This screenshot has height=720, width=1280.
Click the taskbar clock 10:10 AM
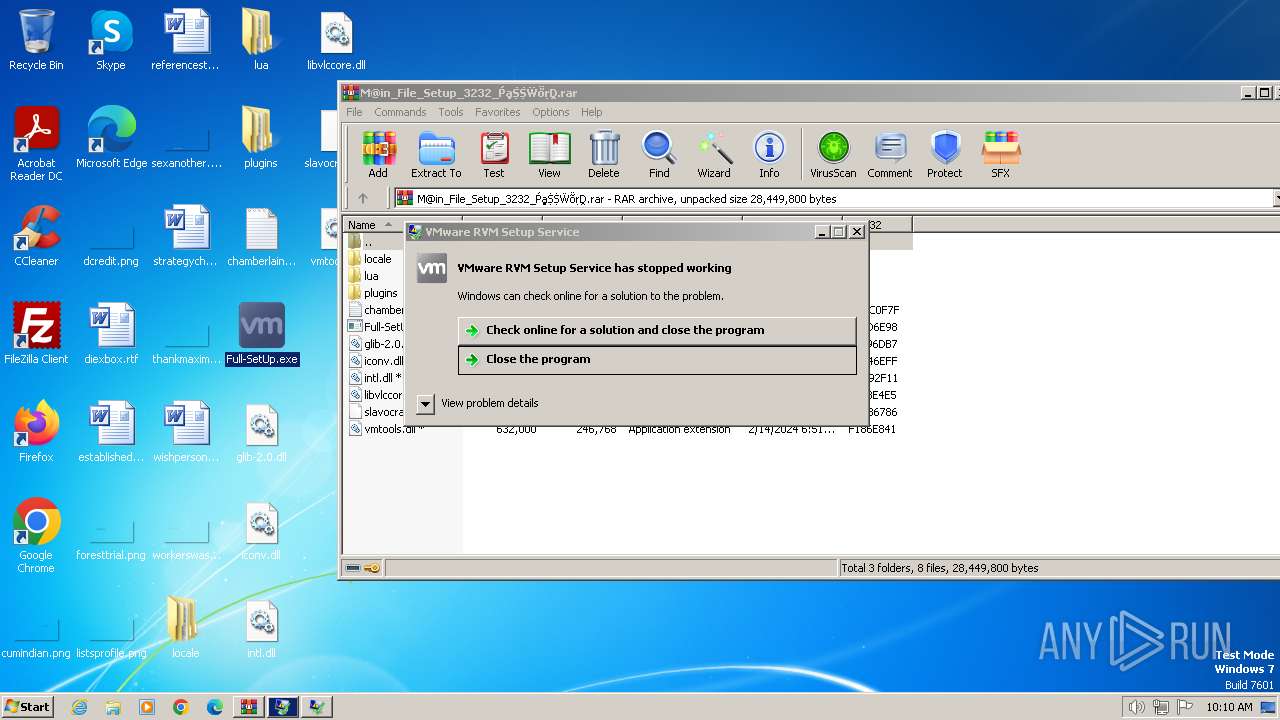(1229, 707)
